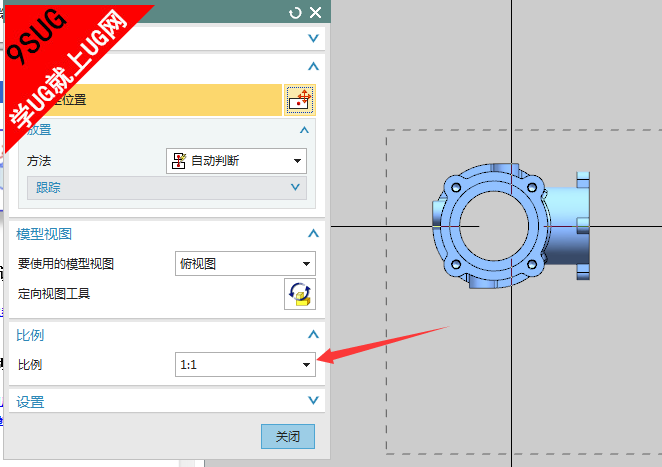Click the 关闭 button
The image size is (662, 467).
tap(288, 436)
